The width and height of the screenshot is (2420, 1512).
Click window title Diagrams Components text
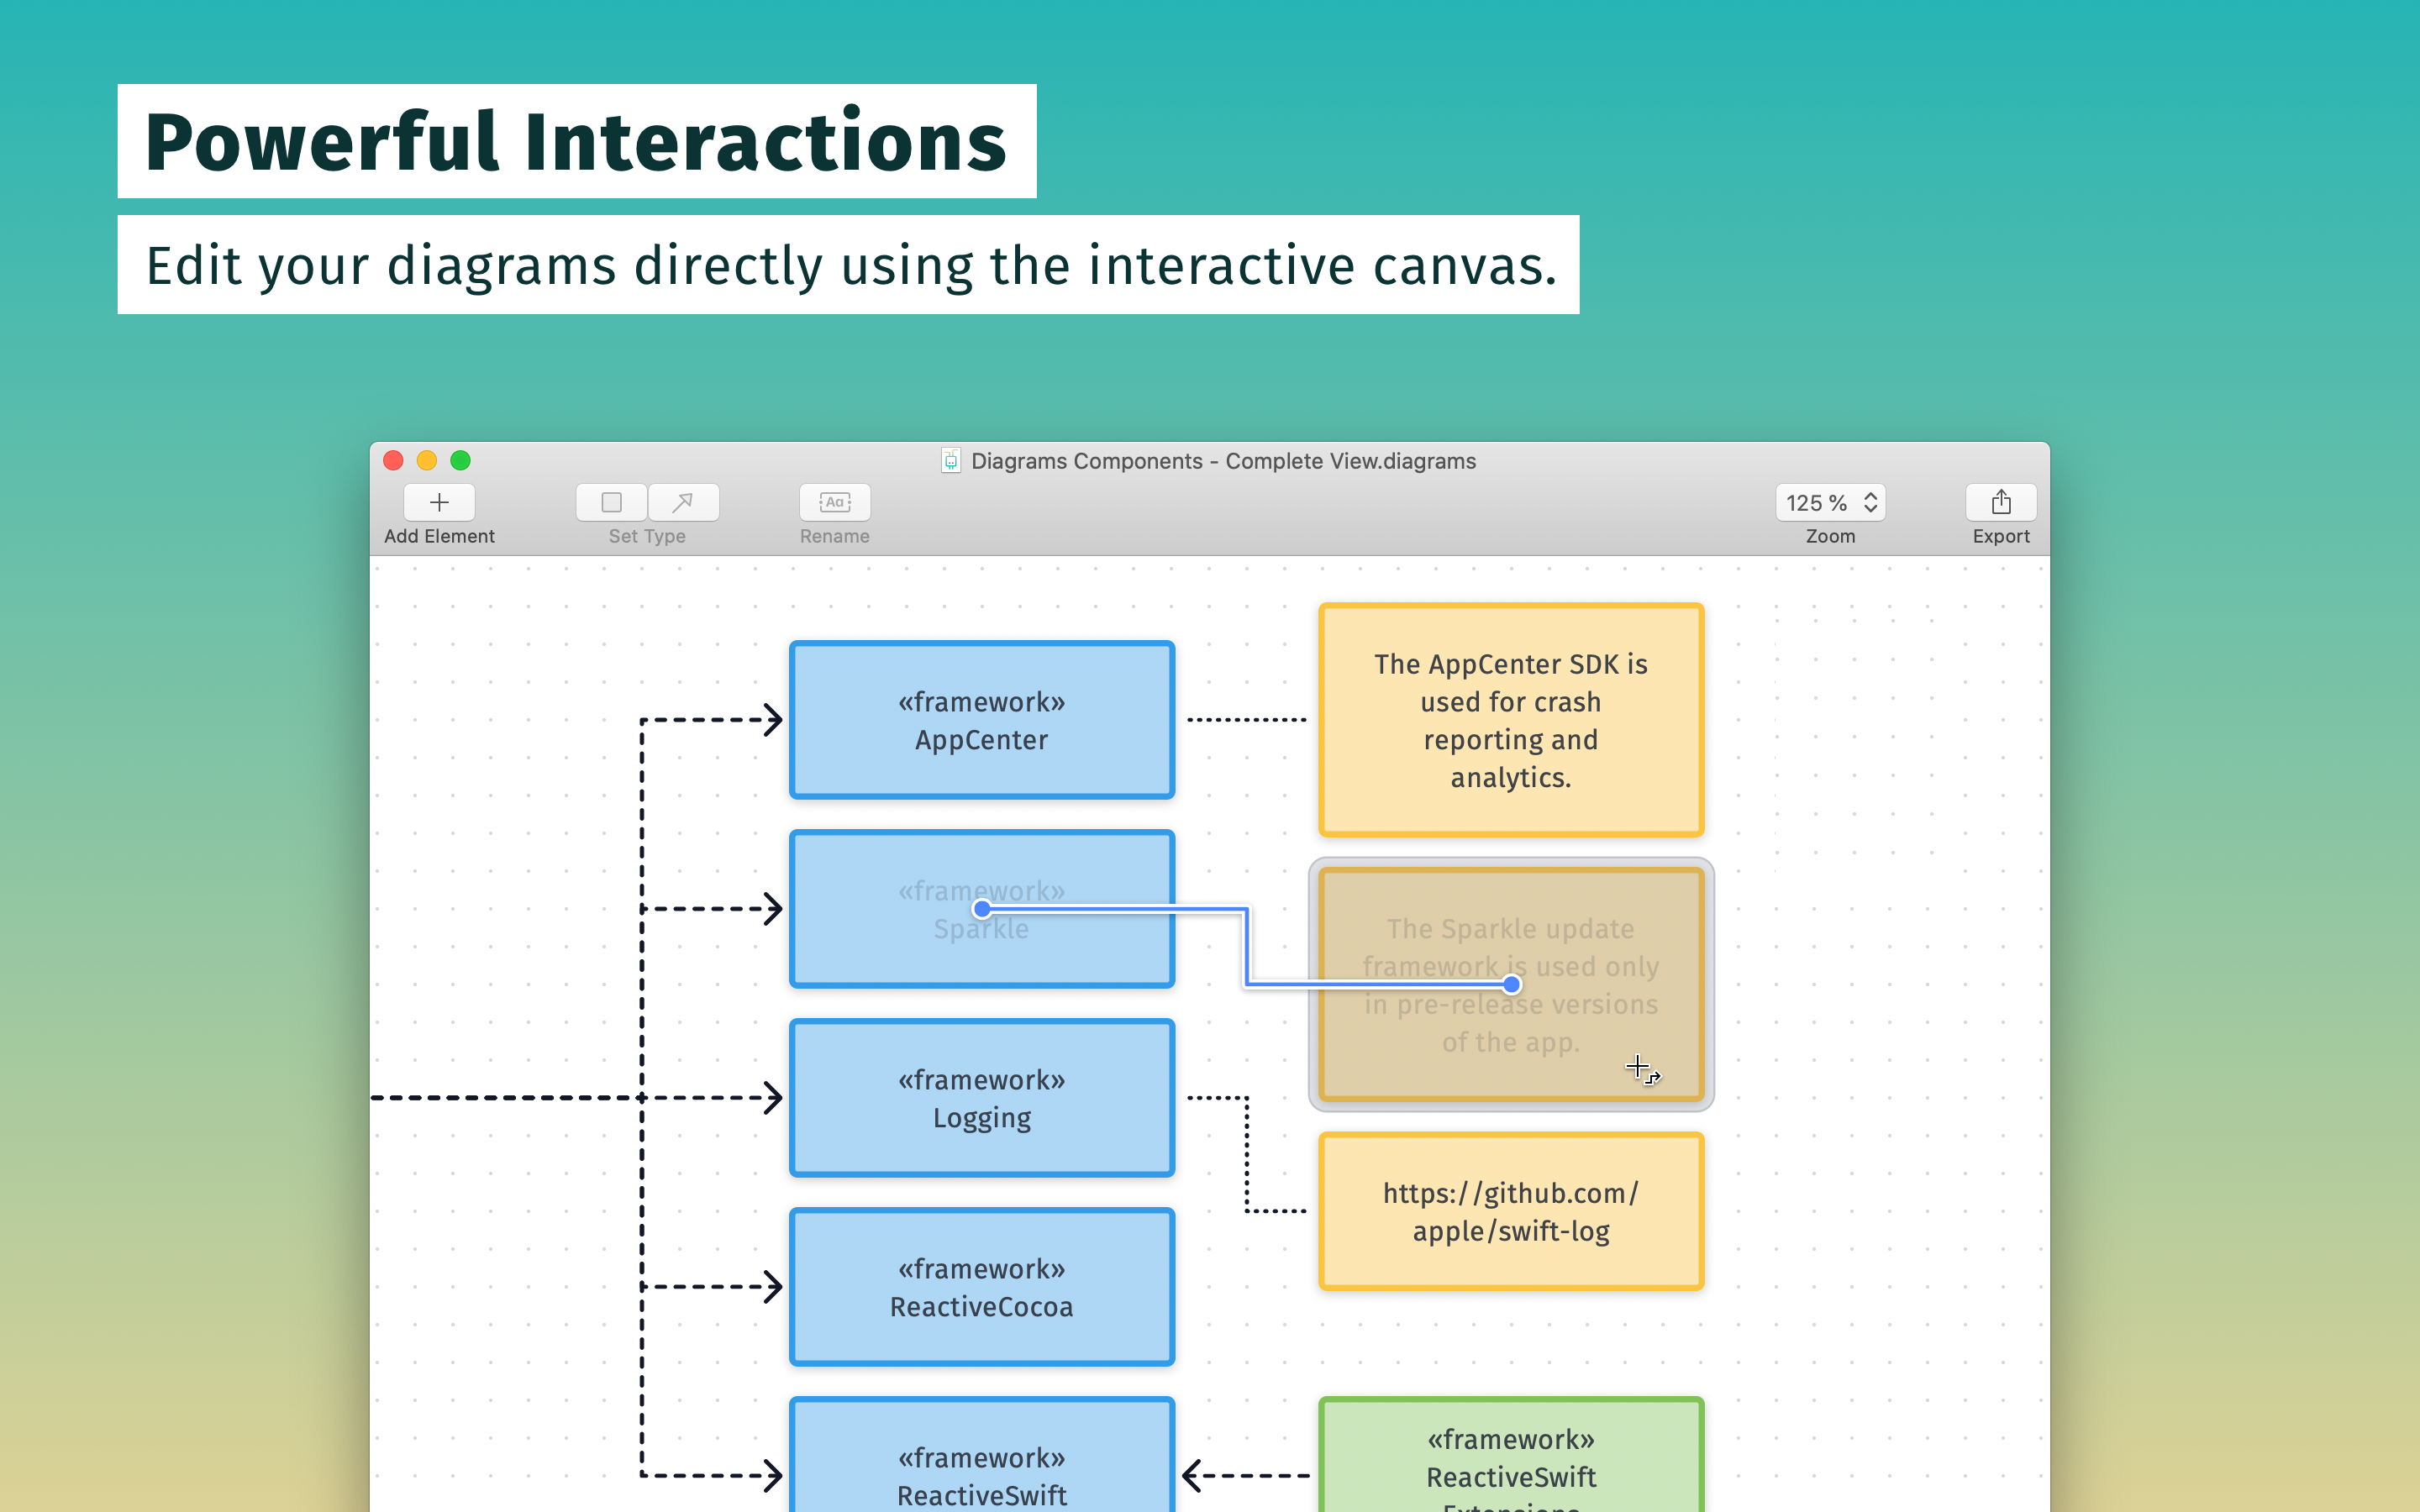click(1223, 461)
